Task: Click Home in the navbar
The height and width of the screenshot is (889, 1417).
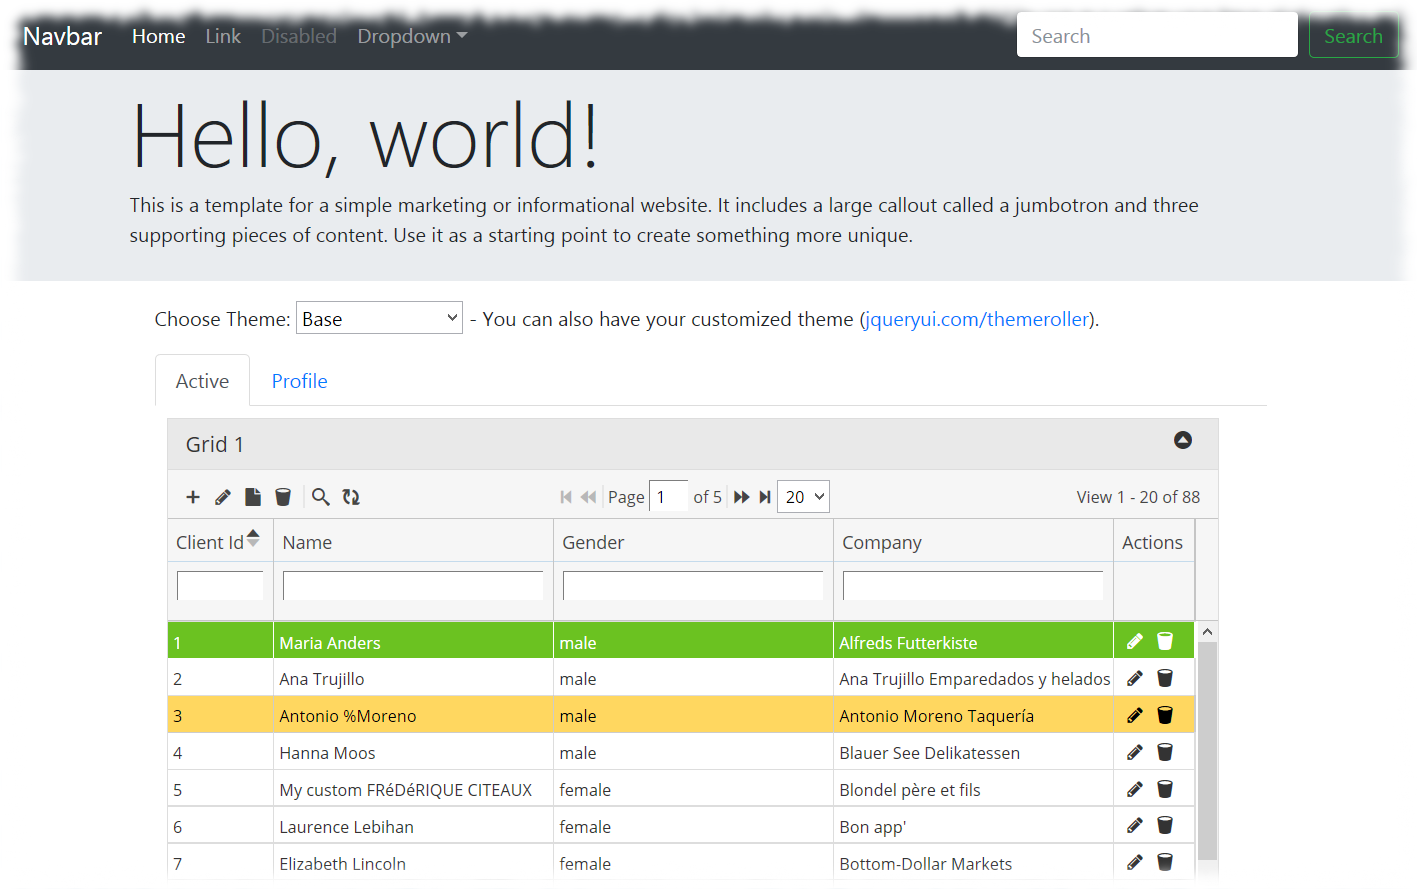Action: tap(158, 36)
